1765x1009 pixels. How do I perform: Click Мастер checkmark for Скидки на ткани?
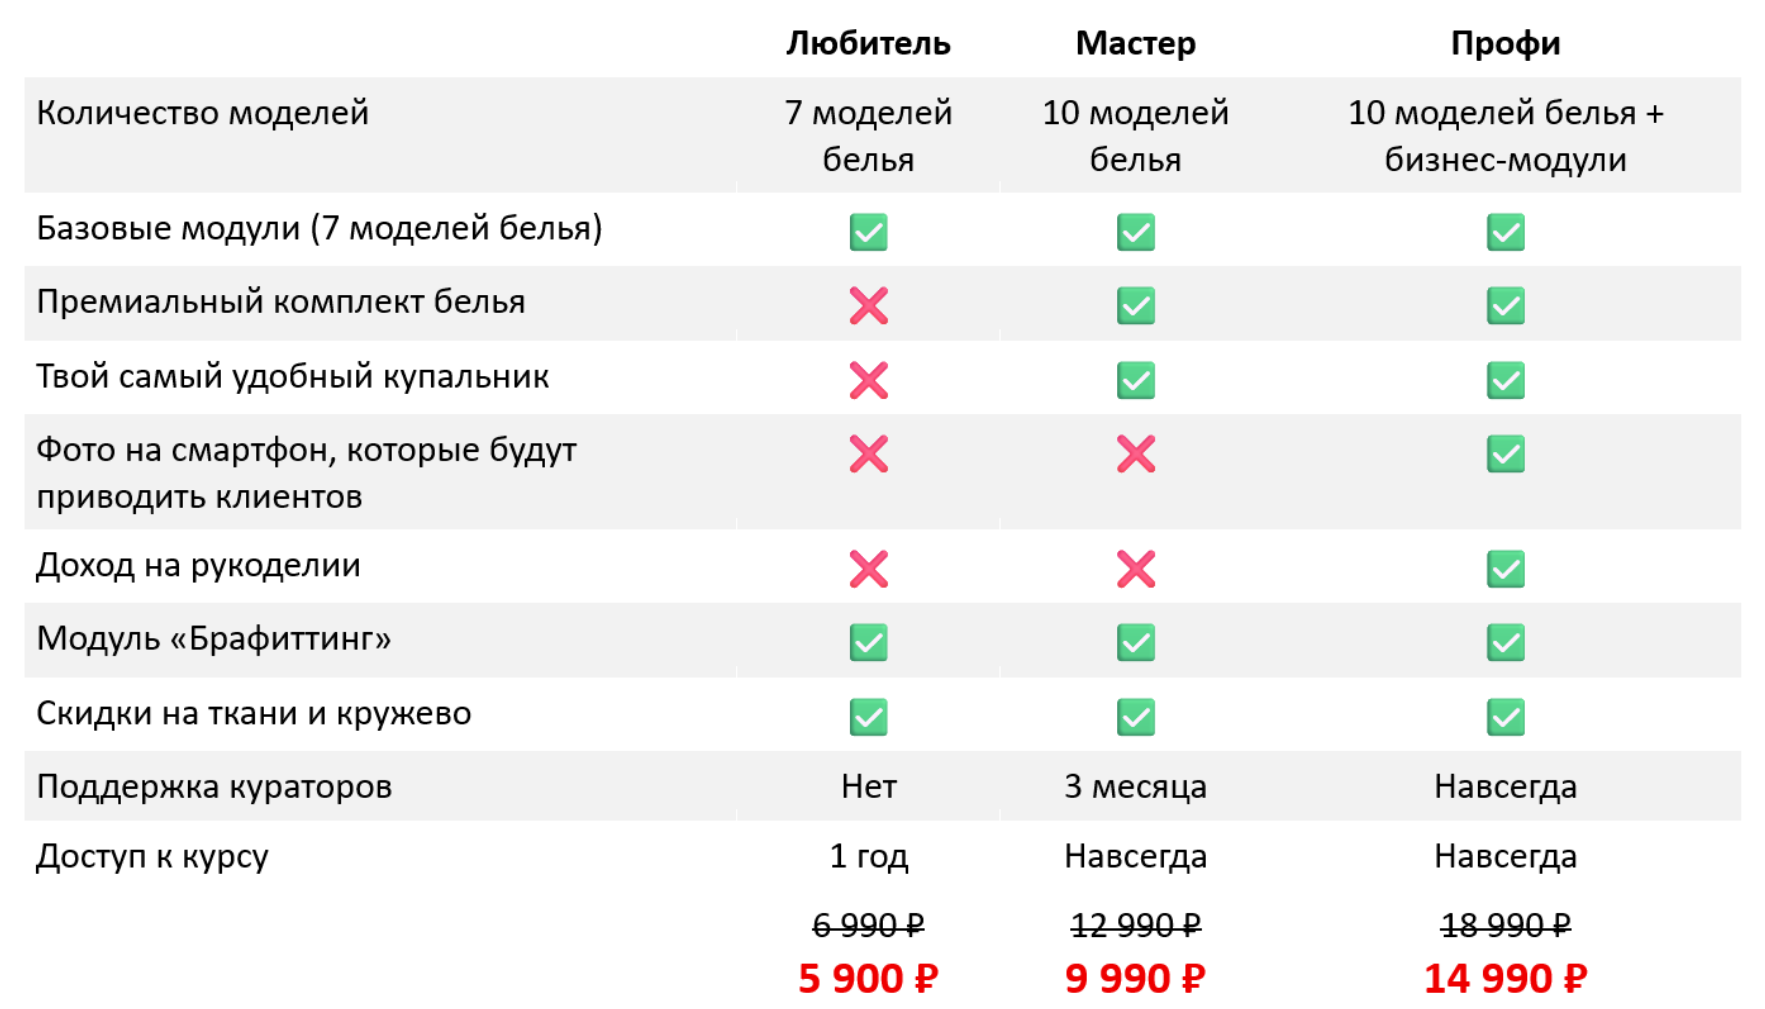tap(1135, 716)
